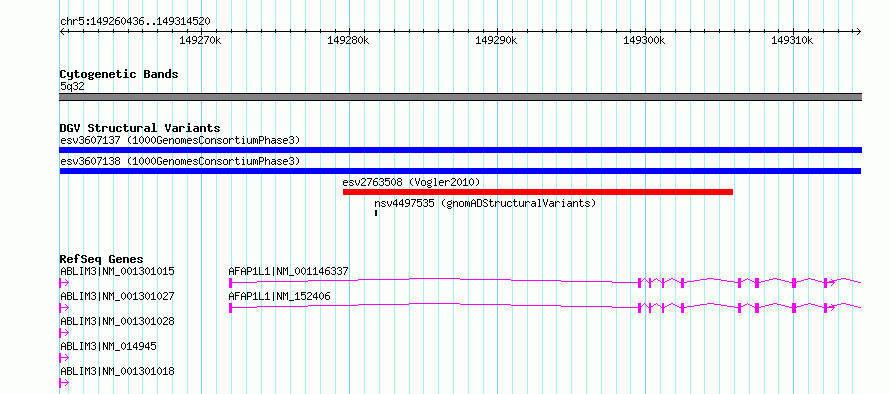This screenshot has height=394, width=890.
Task: Open ABLIM3|NM_001301028 transcript label
Action: (x=117, y=321)
